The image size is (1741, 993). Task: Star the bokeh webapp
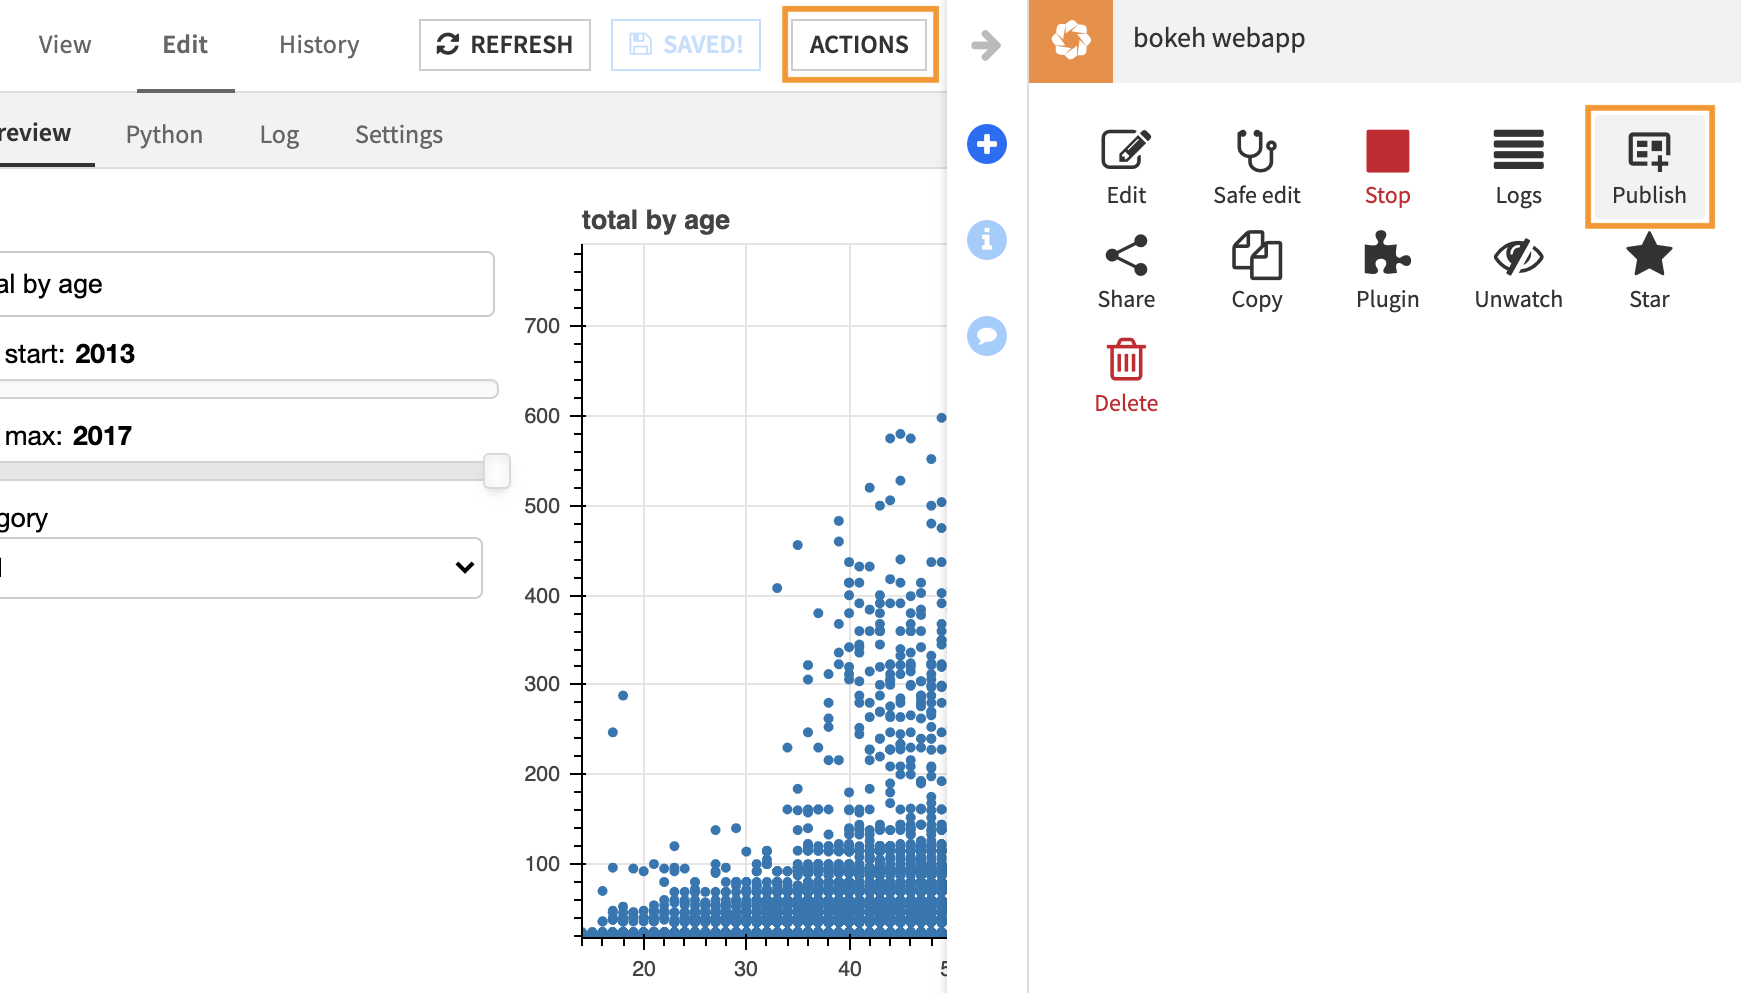coord(1649,272)
